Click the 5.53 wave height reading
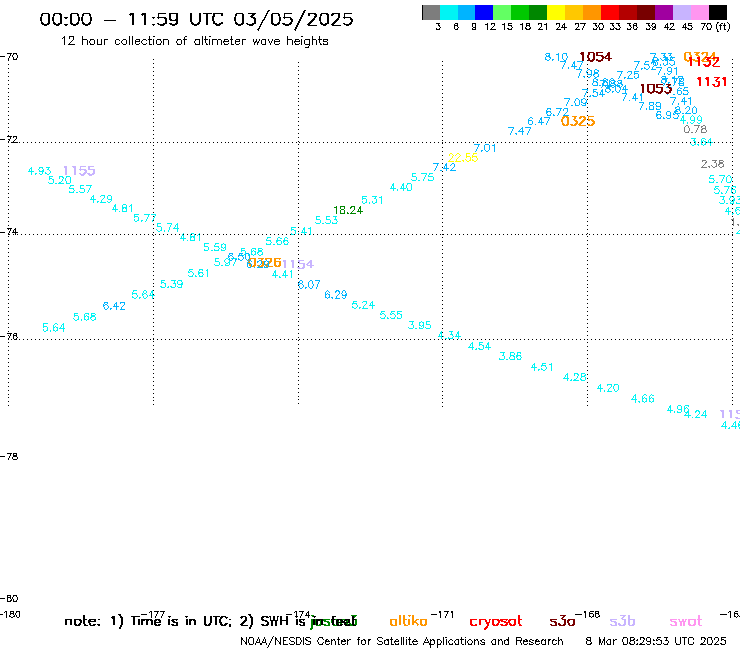 tap(327, 220)
